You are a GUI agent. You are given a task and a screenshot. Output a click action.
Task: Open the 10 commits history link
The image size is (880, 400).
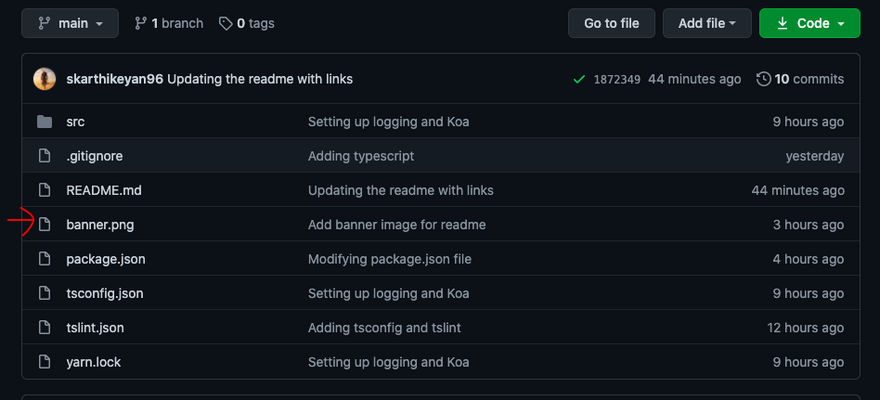800,79
